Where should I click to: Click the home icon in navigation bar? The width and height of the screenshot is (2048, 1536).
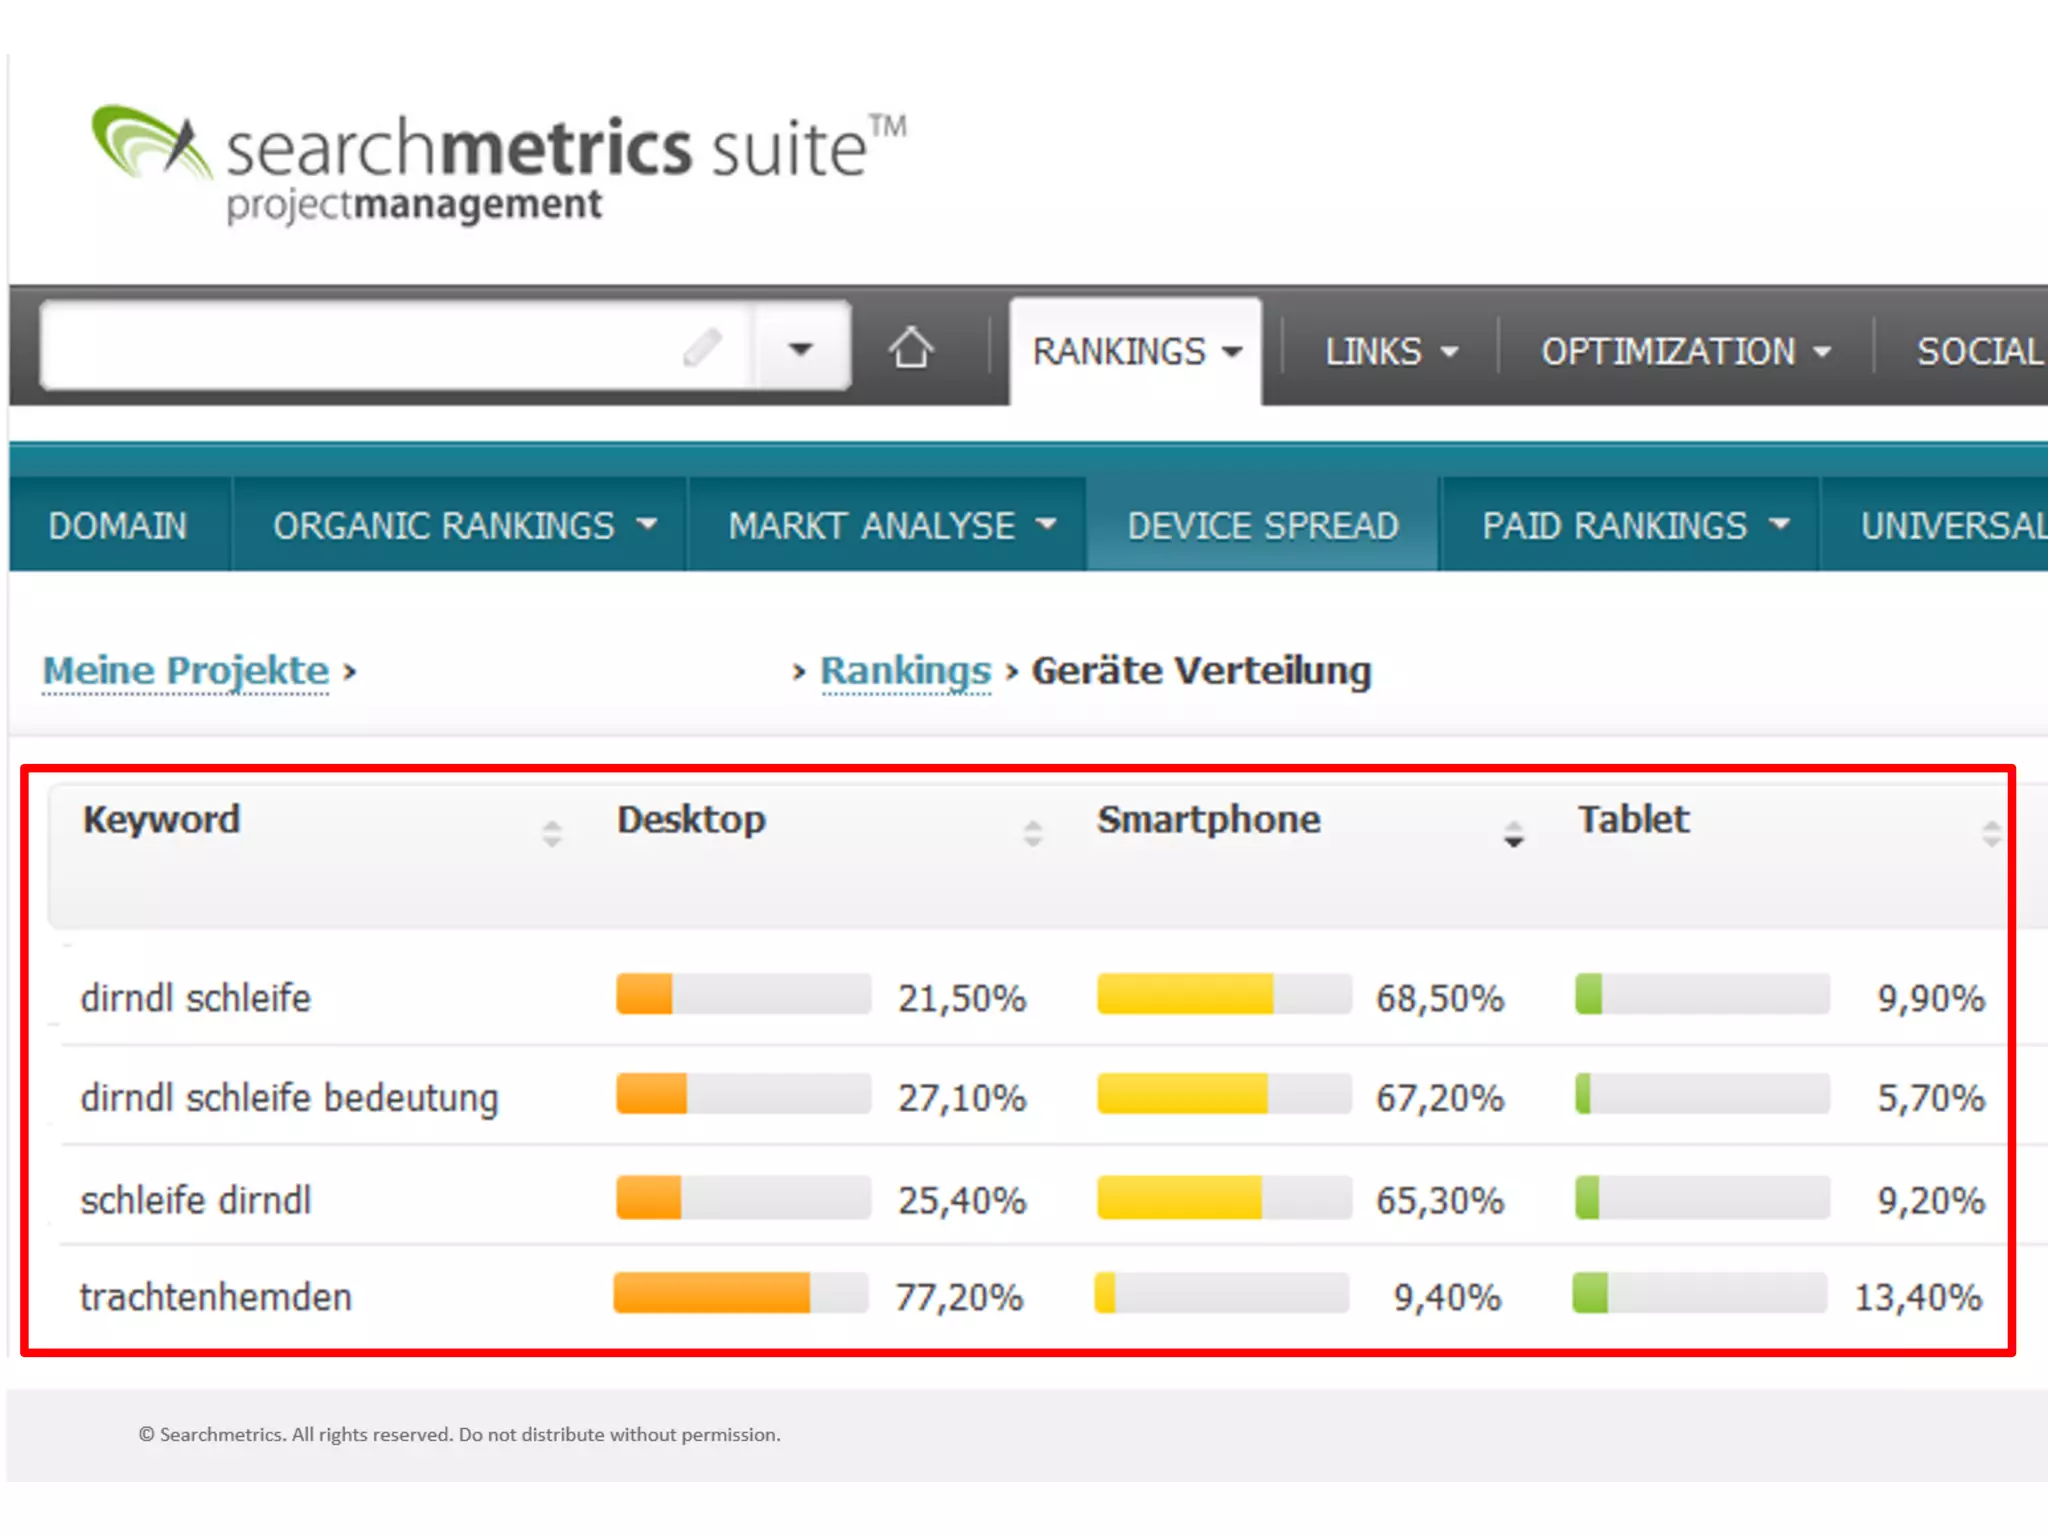pos(910,349)
